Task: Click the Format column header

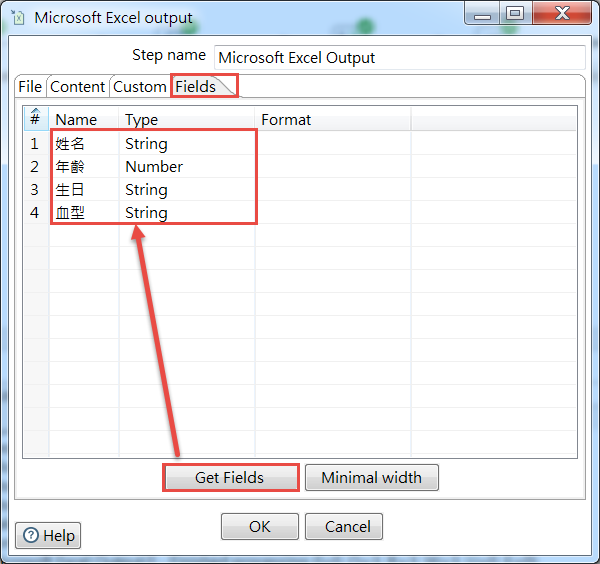Action: click(333, 119)
